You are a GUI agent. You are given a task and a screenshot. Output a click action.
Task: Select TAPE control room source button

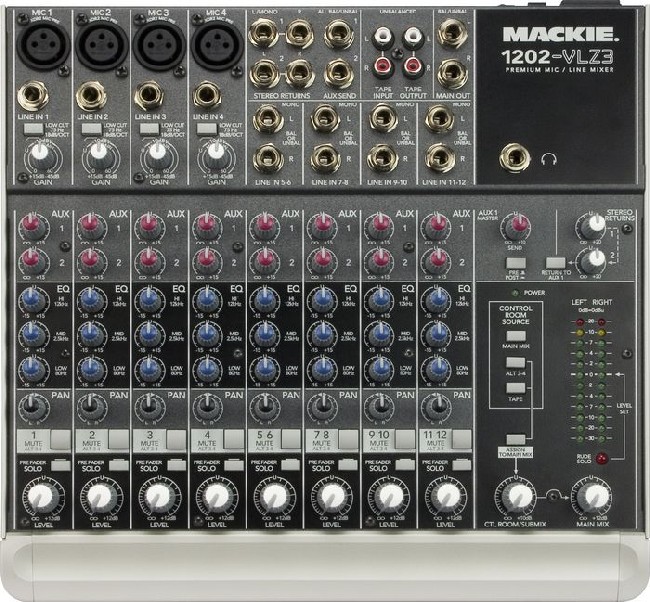coord(516,388)
